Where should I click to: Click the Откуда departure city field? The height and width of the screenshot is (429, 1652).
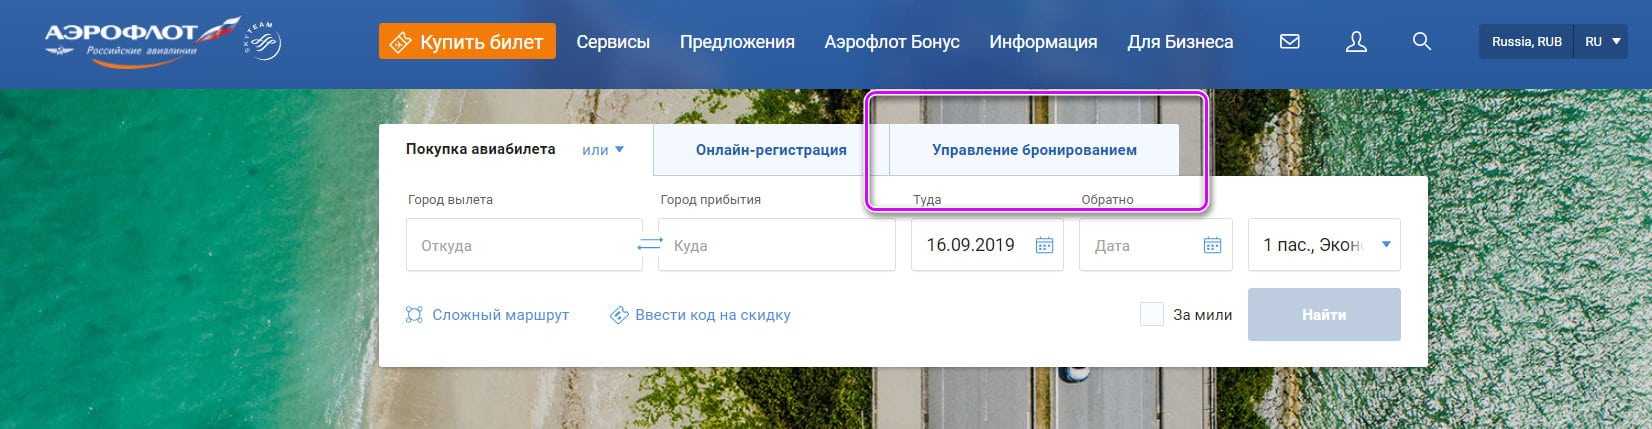pos(523,245)
